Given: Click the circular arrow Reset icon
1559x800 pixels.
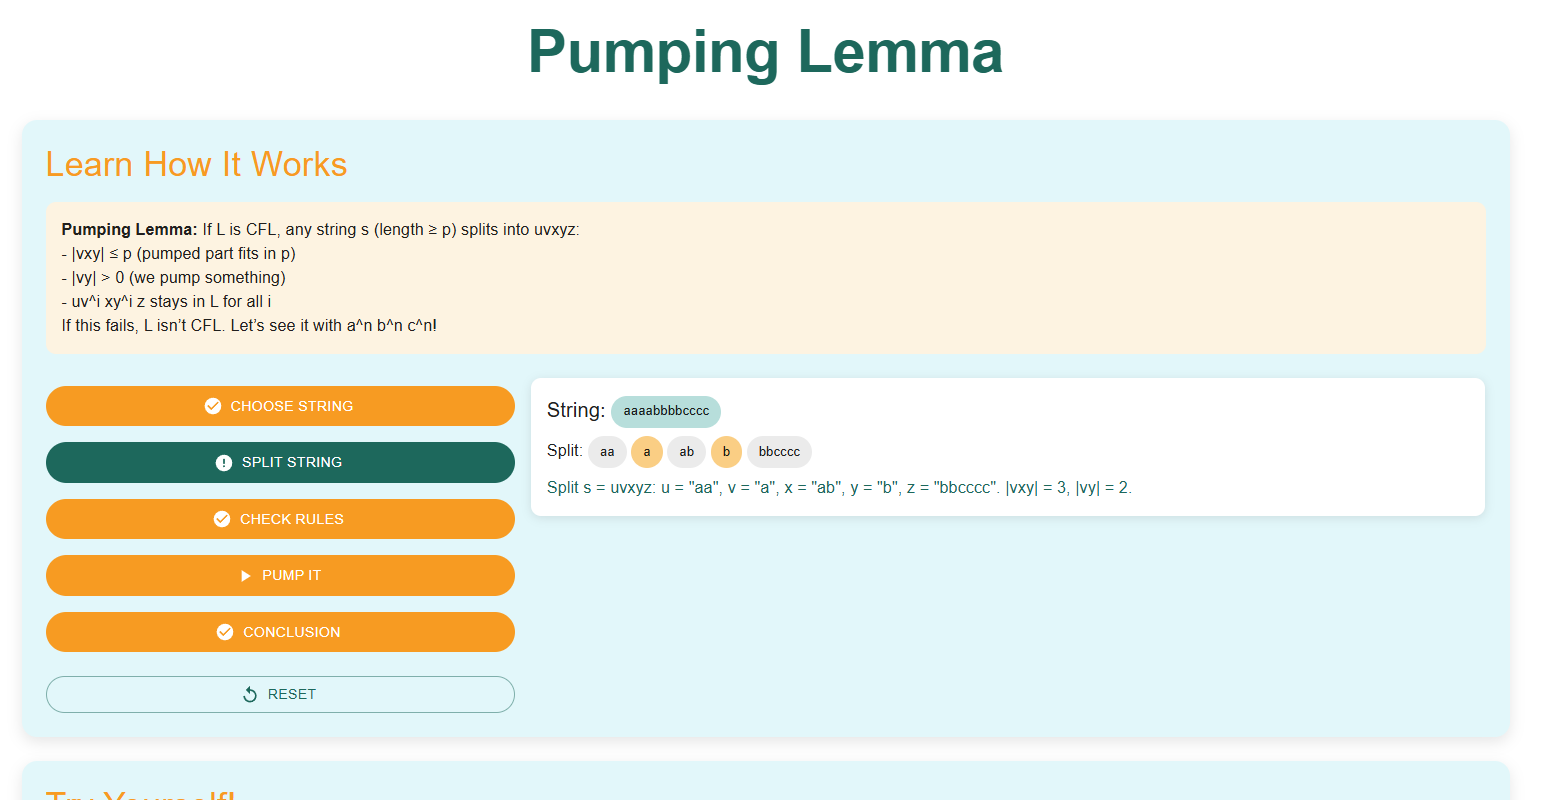Looking at the screenshot, I should [250, 694].
